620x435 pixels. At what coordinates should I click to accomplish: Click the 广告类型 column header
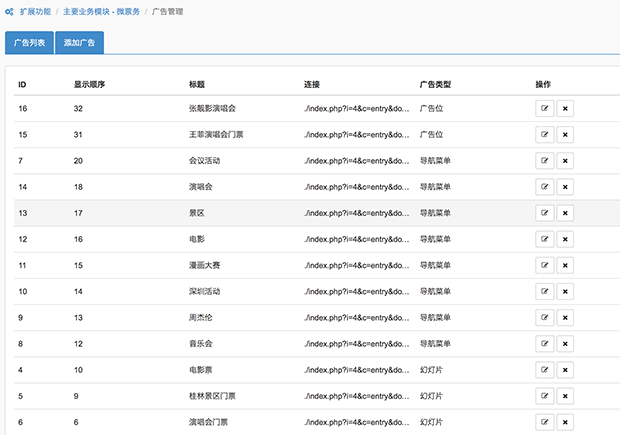coord(435,84)
